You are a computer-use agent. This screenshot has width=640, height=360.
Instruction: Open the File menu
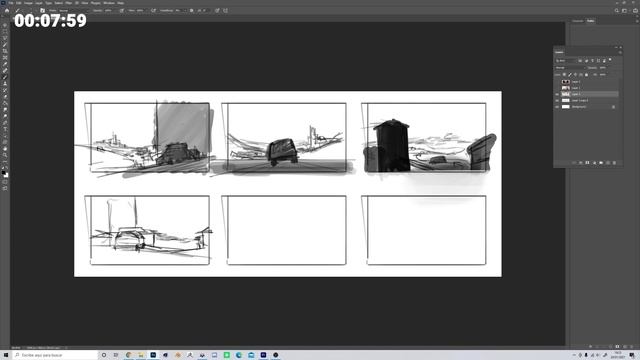tap(11, 3)
